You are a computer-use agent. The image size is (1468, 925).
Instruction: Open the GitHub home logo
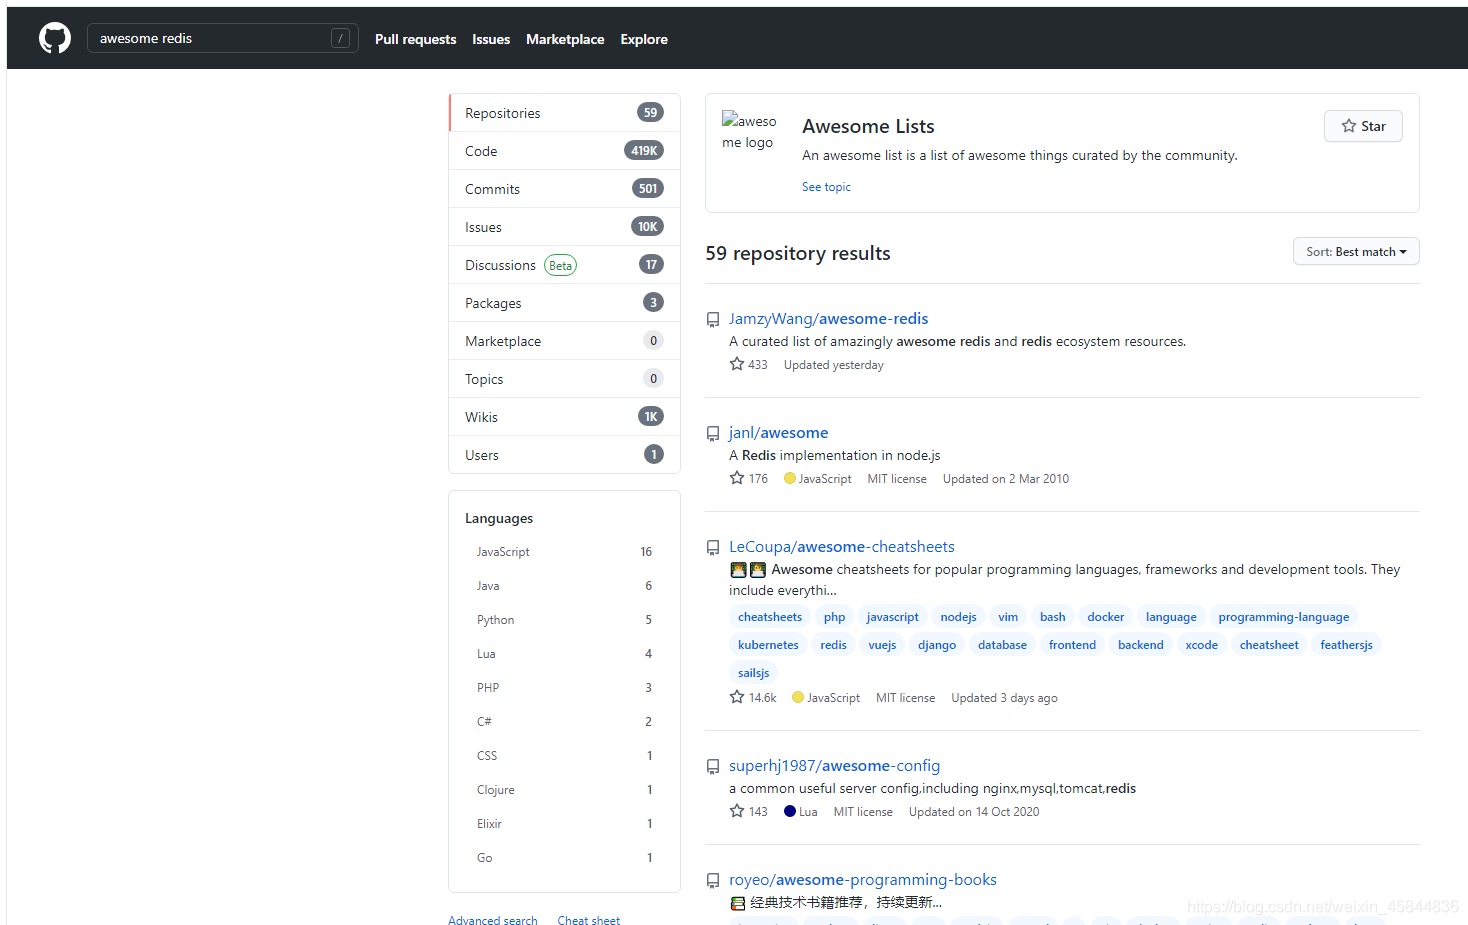pyautogui.click(x=55, y=38)
